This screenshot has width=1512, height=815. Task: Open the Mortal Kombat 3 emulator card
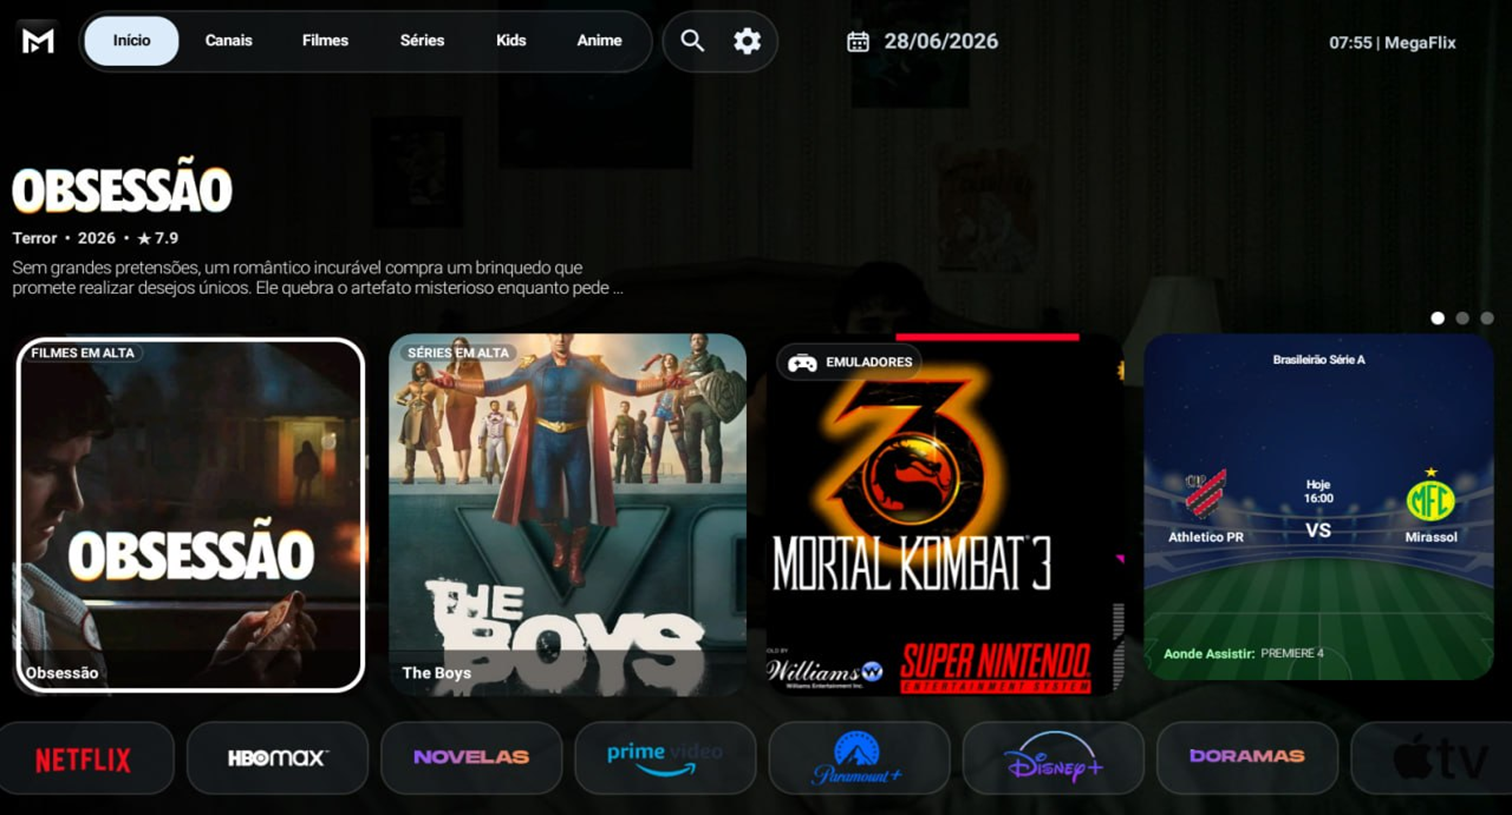click(944, 515)
